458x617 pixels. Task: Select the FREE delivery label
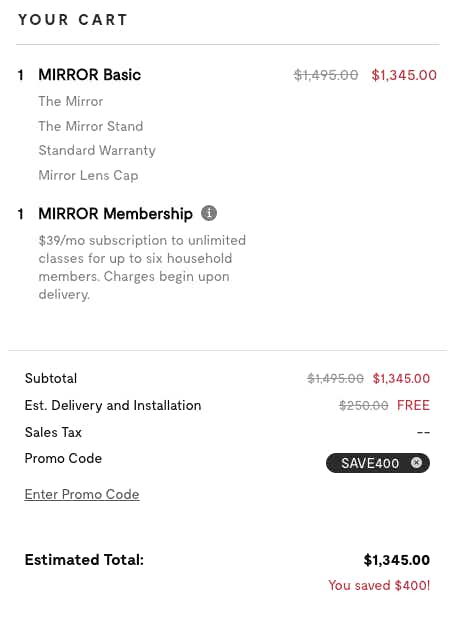(413, 405)
